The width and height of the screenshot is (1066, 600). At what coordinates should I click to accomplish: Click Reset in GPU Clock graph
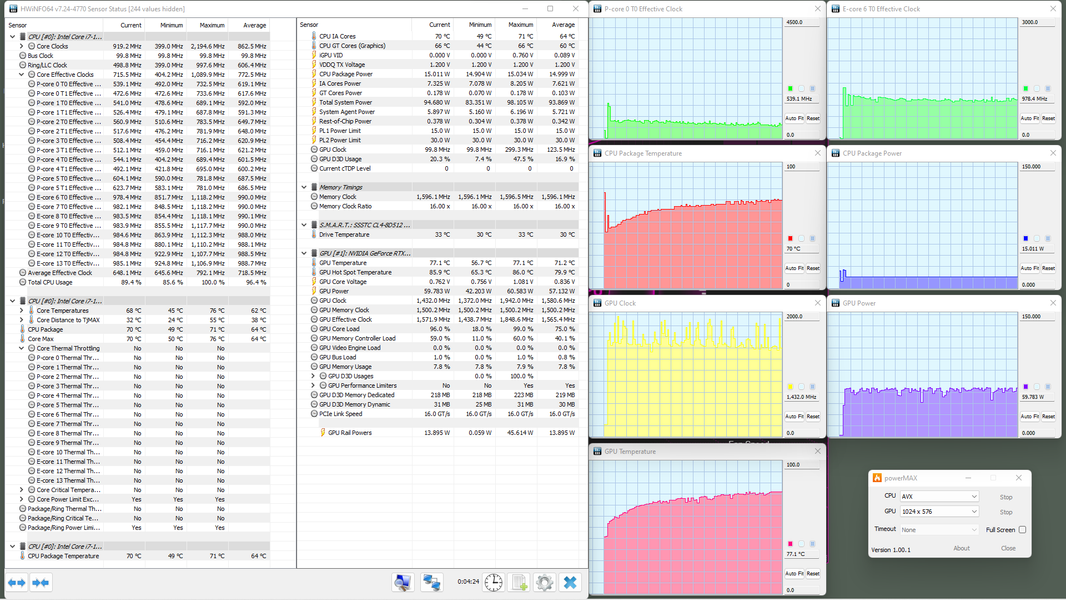click(813, 417)
